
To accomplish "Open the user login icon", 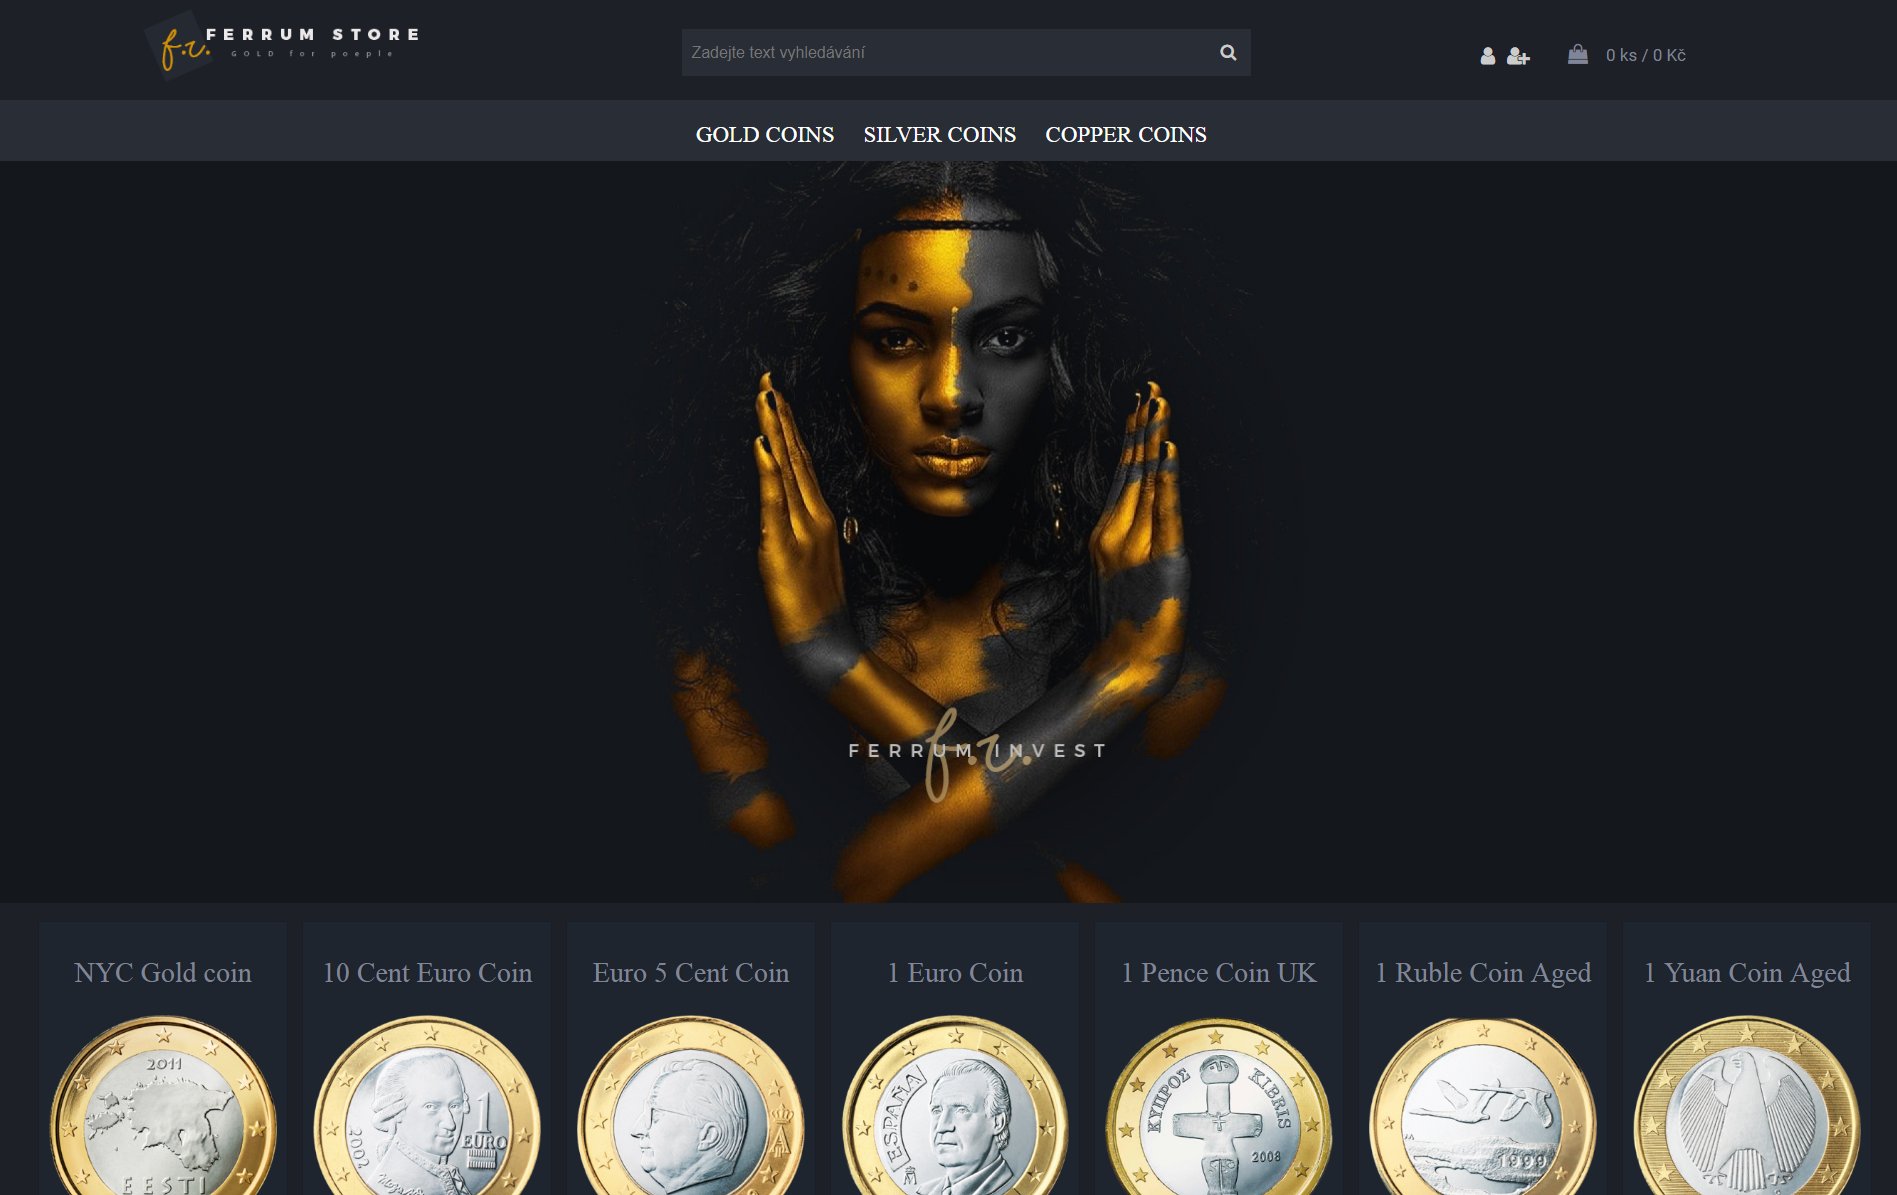I will pyautogui.click(x=1488, y=56).
